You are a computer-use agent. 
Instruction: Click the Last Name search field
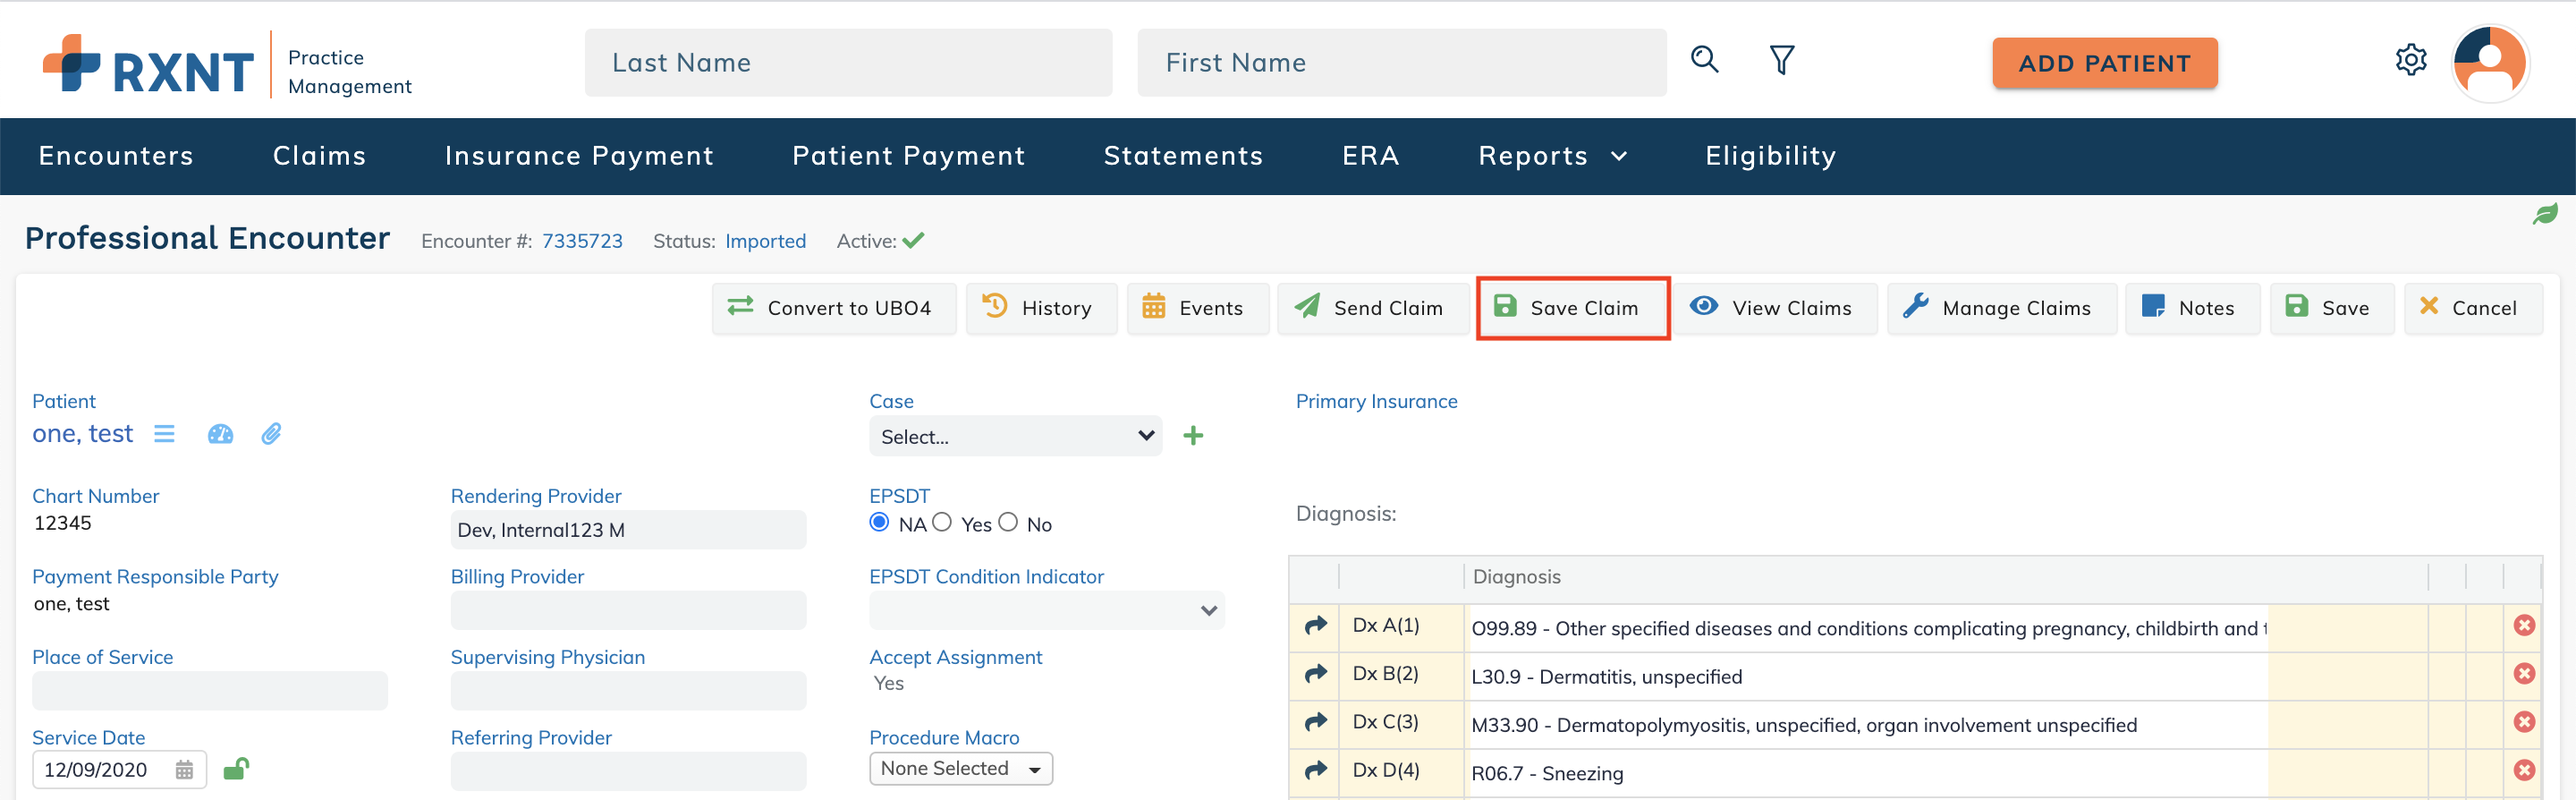click(848, 63)
